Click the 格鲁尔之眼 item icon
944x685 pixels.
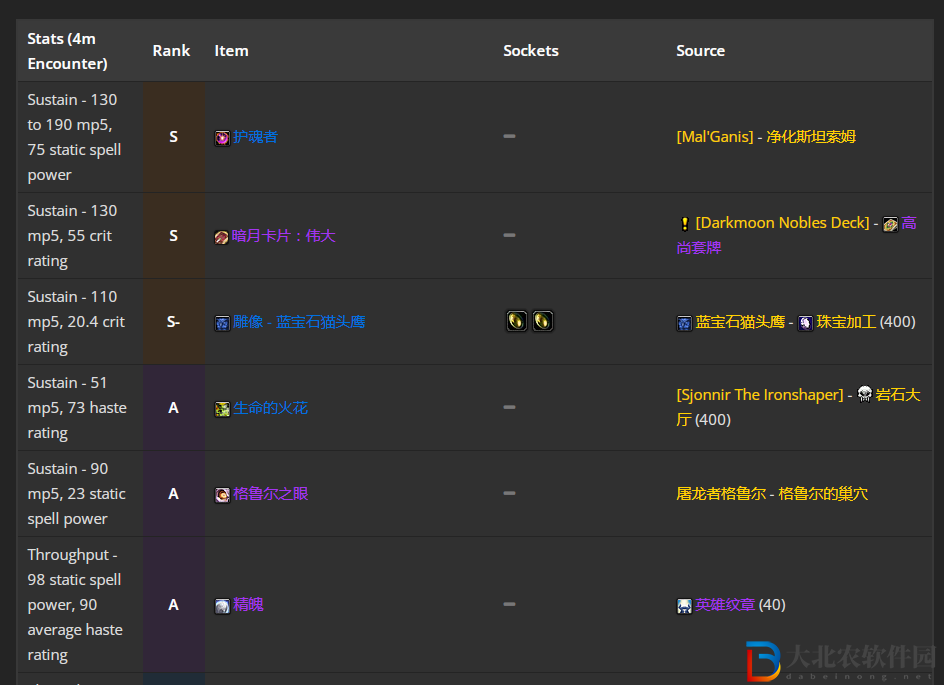[x=222, y=495]
